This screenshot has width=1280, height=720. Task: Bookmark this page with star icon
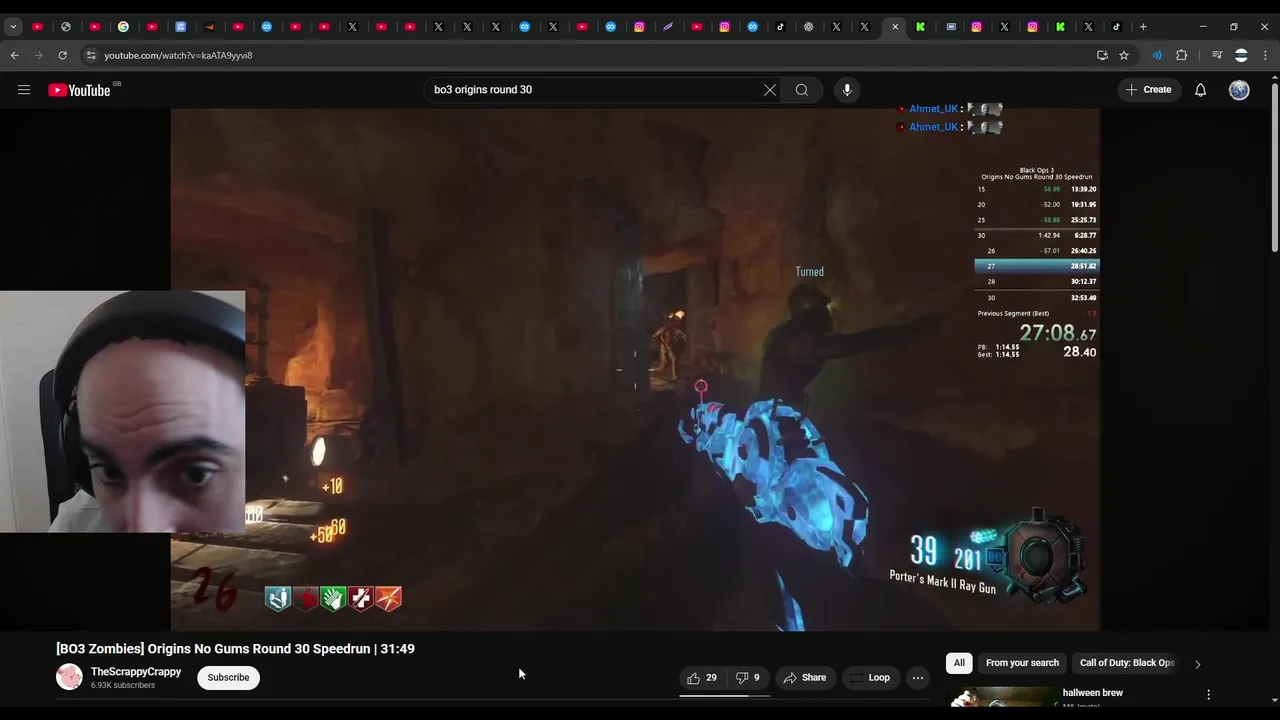click(1124, 56)
